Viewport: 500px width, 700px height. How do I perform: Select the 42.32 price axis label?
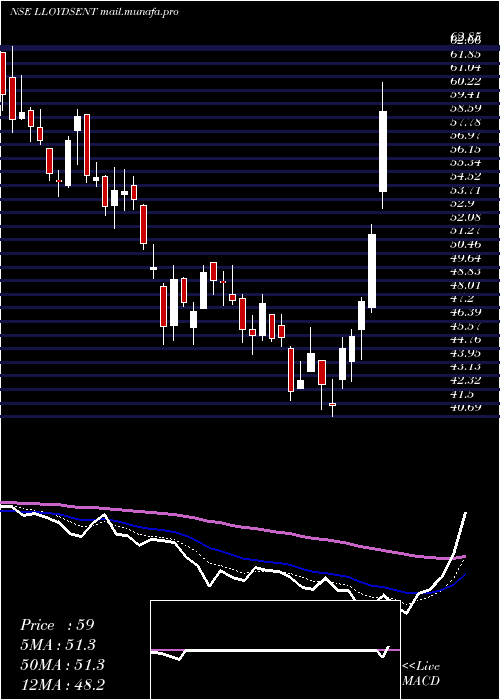point(466,381)
